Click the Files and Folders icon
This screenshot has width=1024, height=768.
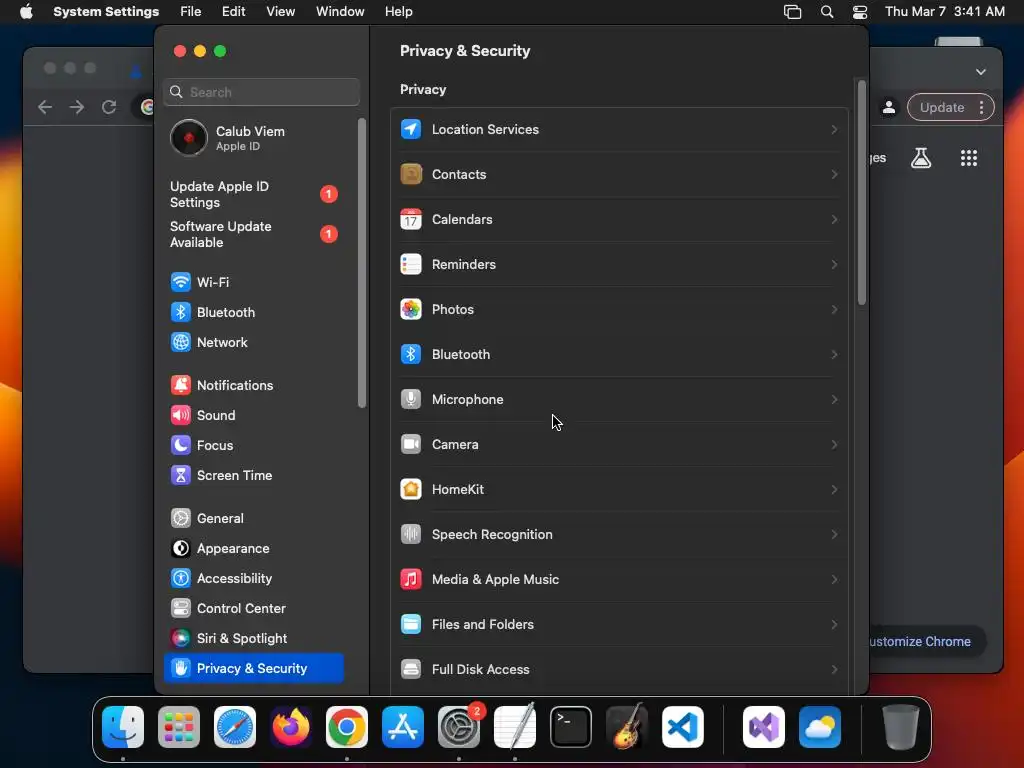411,624
